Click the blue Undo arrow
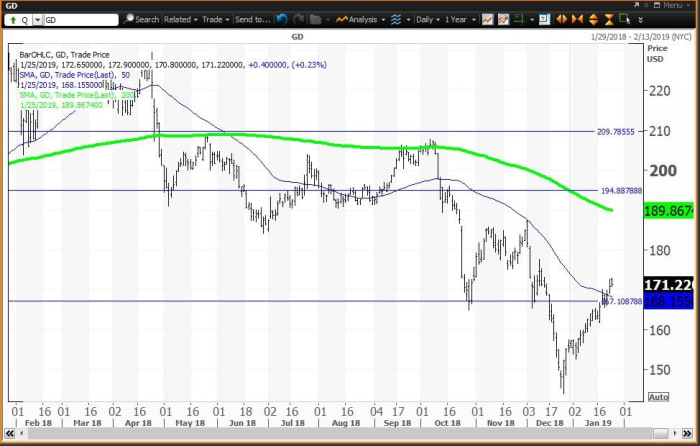 pyautogui.click(x=282, y=19)
